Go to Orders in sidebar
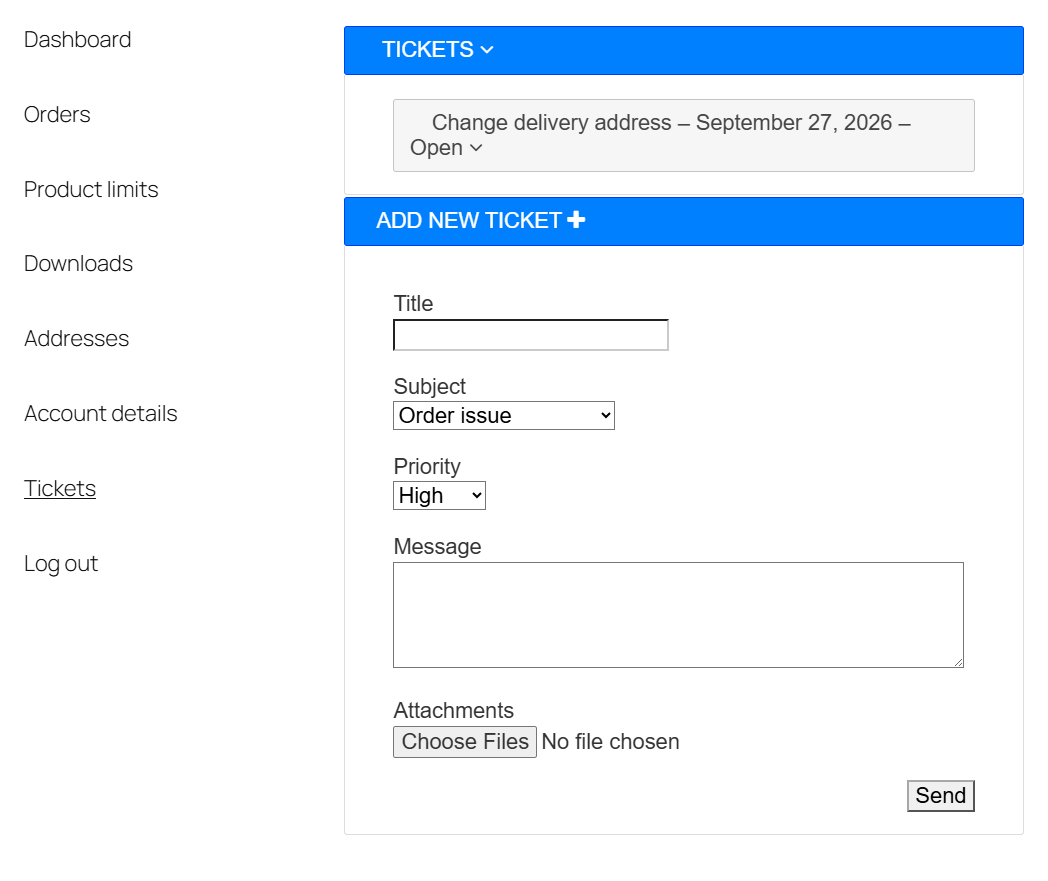This screenshot has height=881, width=1048. [57, 114]
